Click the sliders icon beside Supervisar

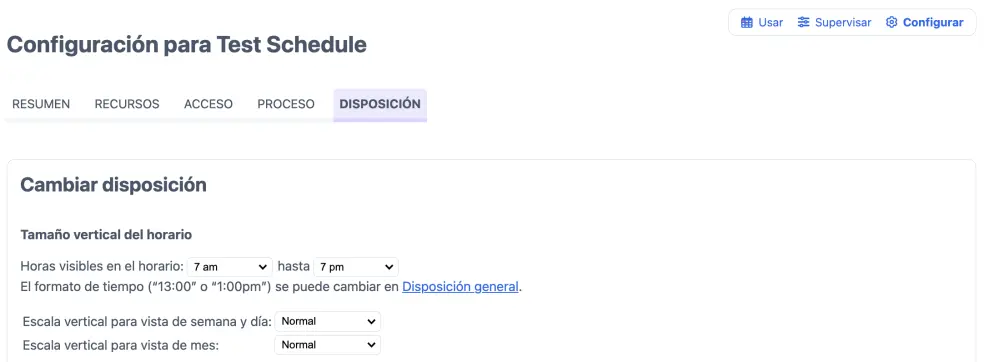tap(803, 23)
